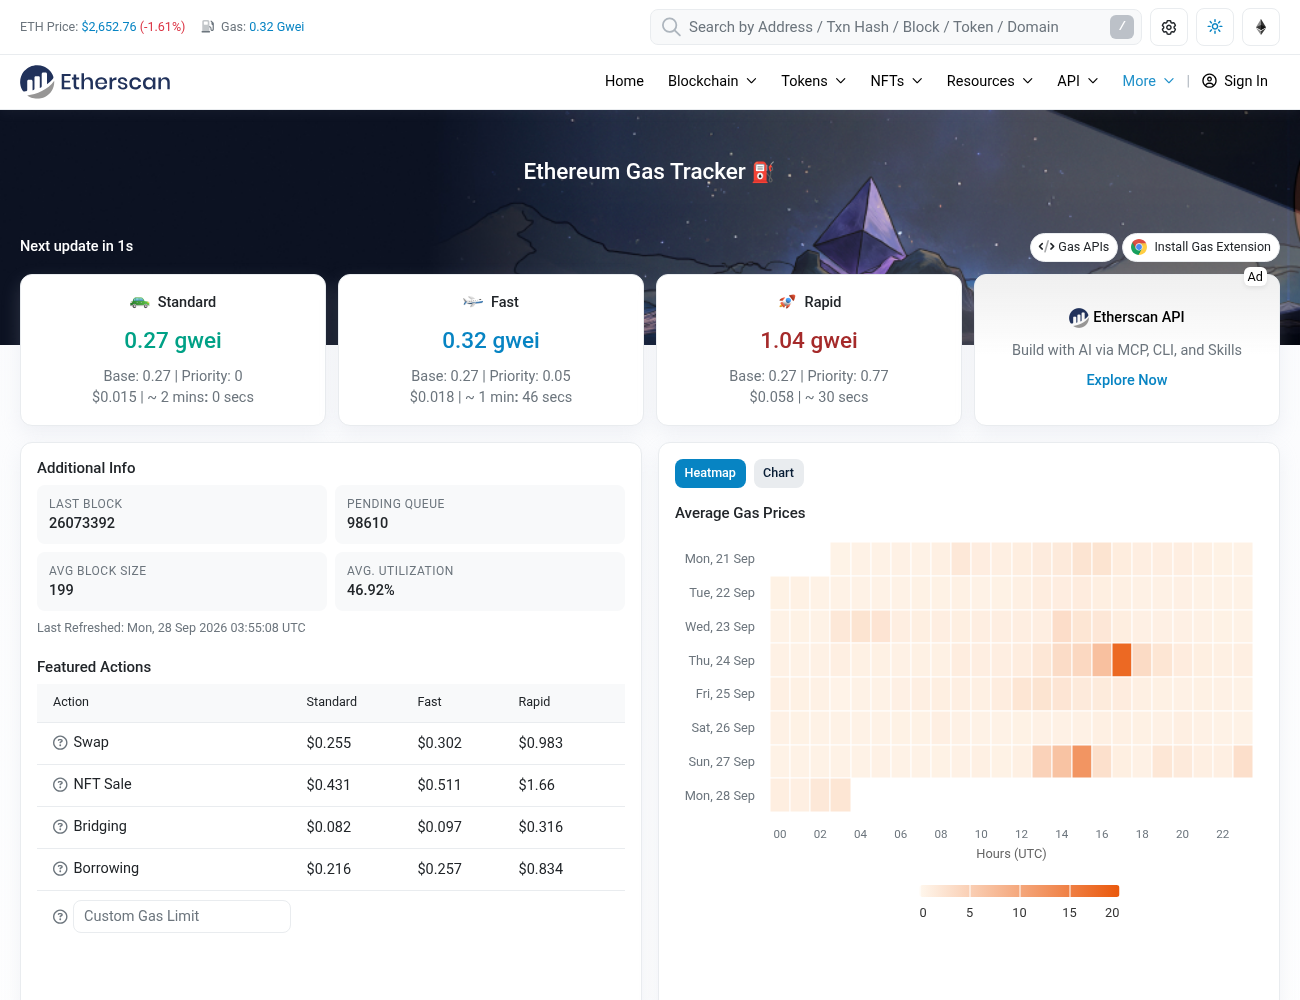Click the help icon beside NFT Sale
Viewport: 1300px width, 1000px height.
60,785
